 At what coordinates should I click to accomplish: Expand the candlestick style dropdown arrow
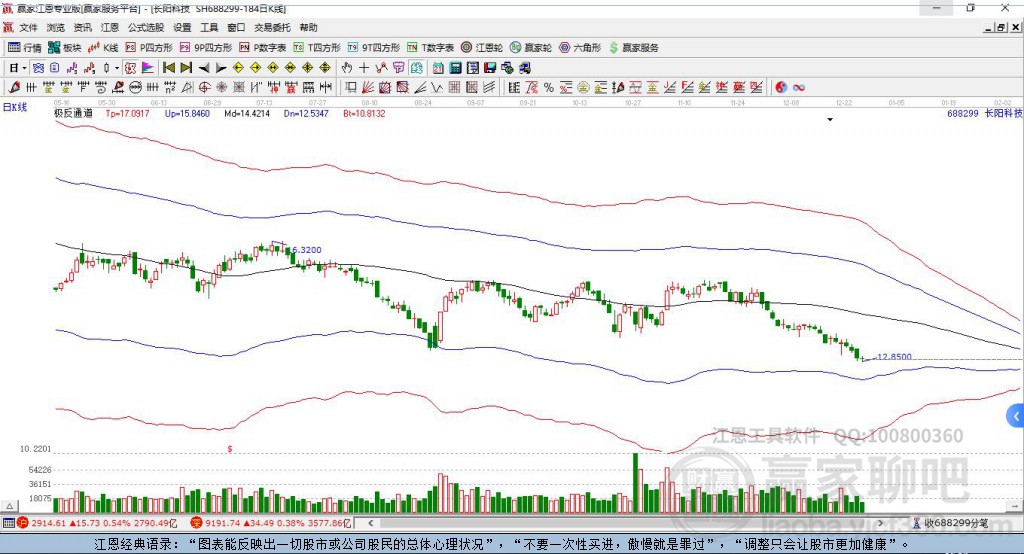click(117, 68)
